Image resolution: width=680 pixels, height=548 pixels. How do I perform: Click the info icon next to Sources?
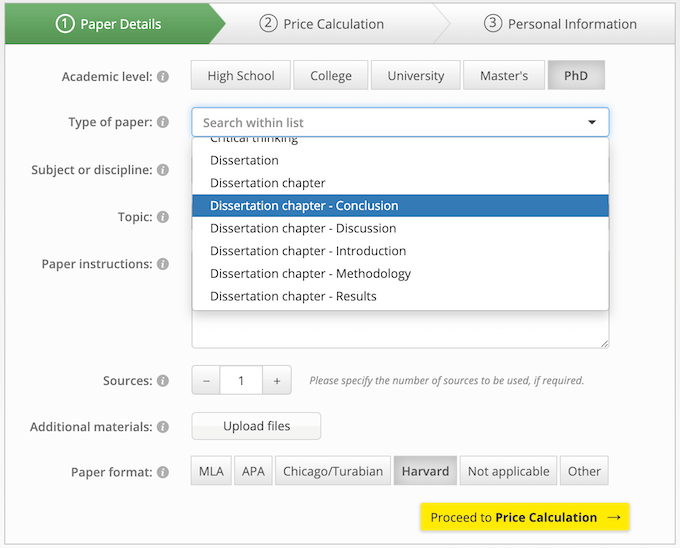point(163,381)
